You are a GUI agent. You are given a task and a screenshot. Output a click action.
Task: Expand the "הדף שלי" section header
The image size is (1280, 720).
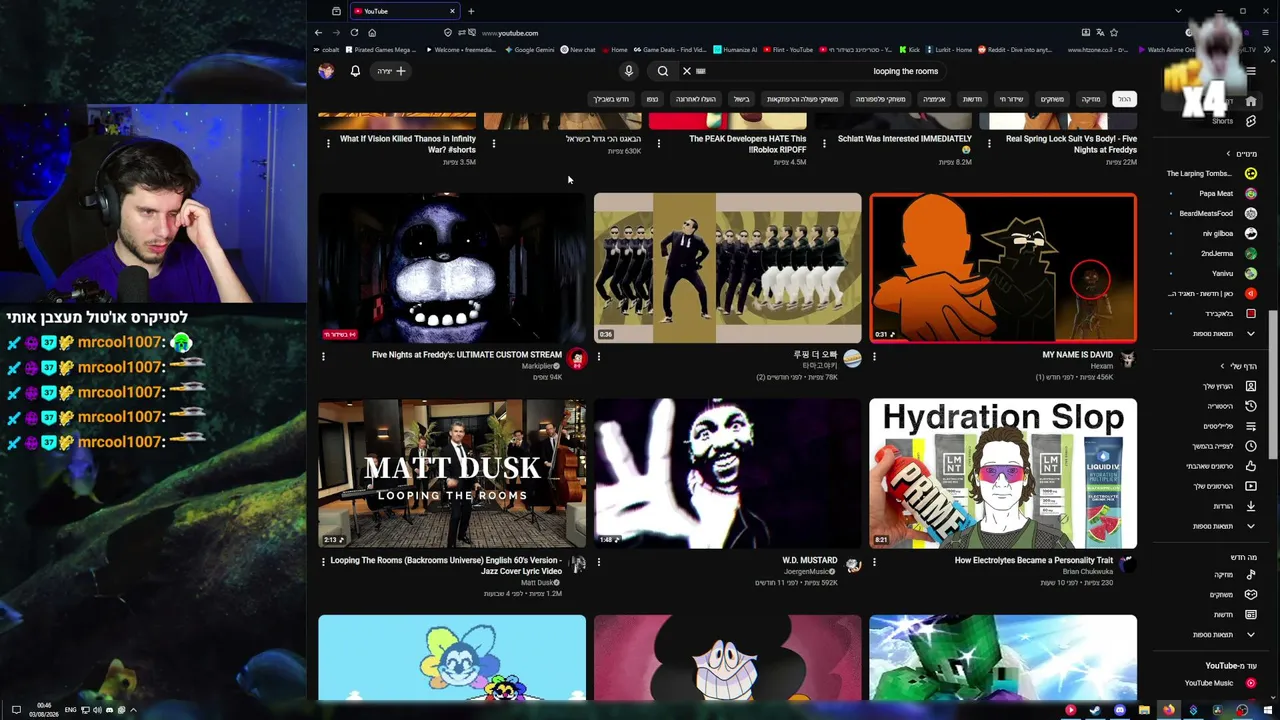pyautogui.click(x=1239, y=366)
